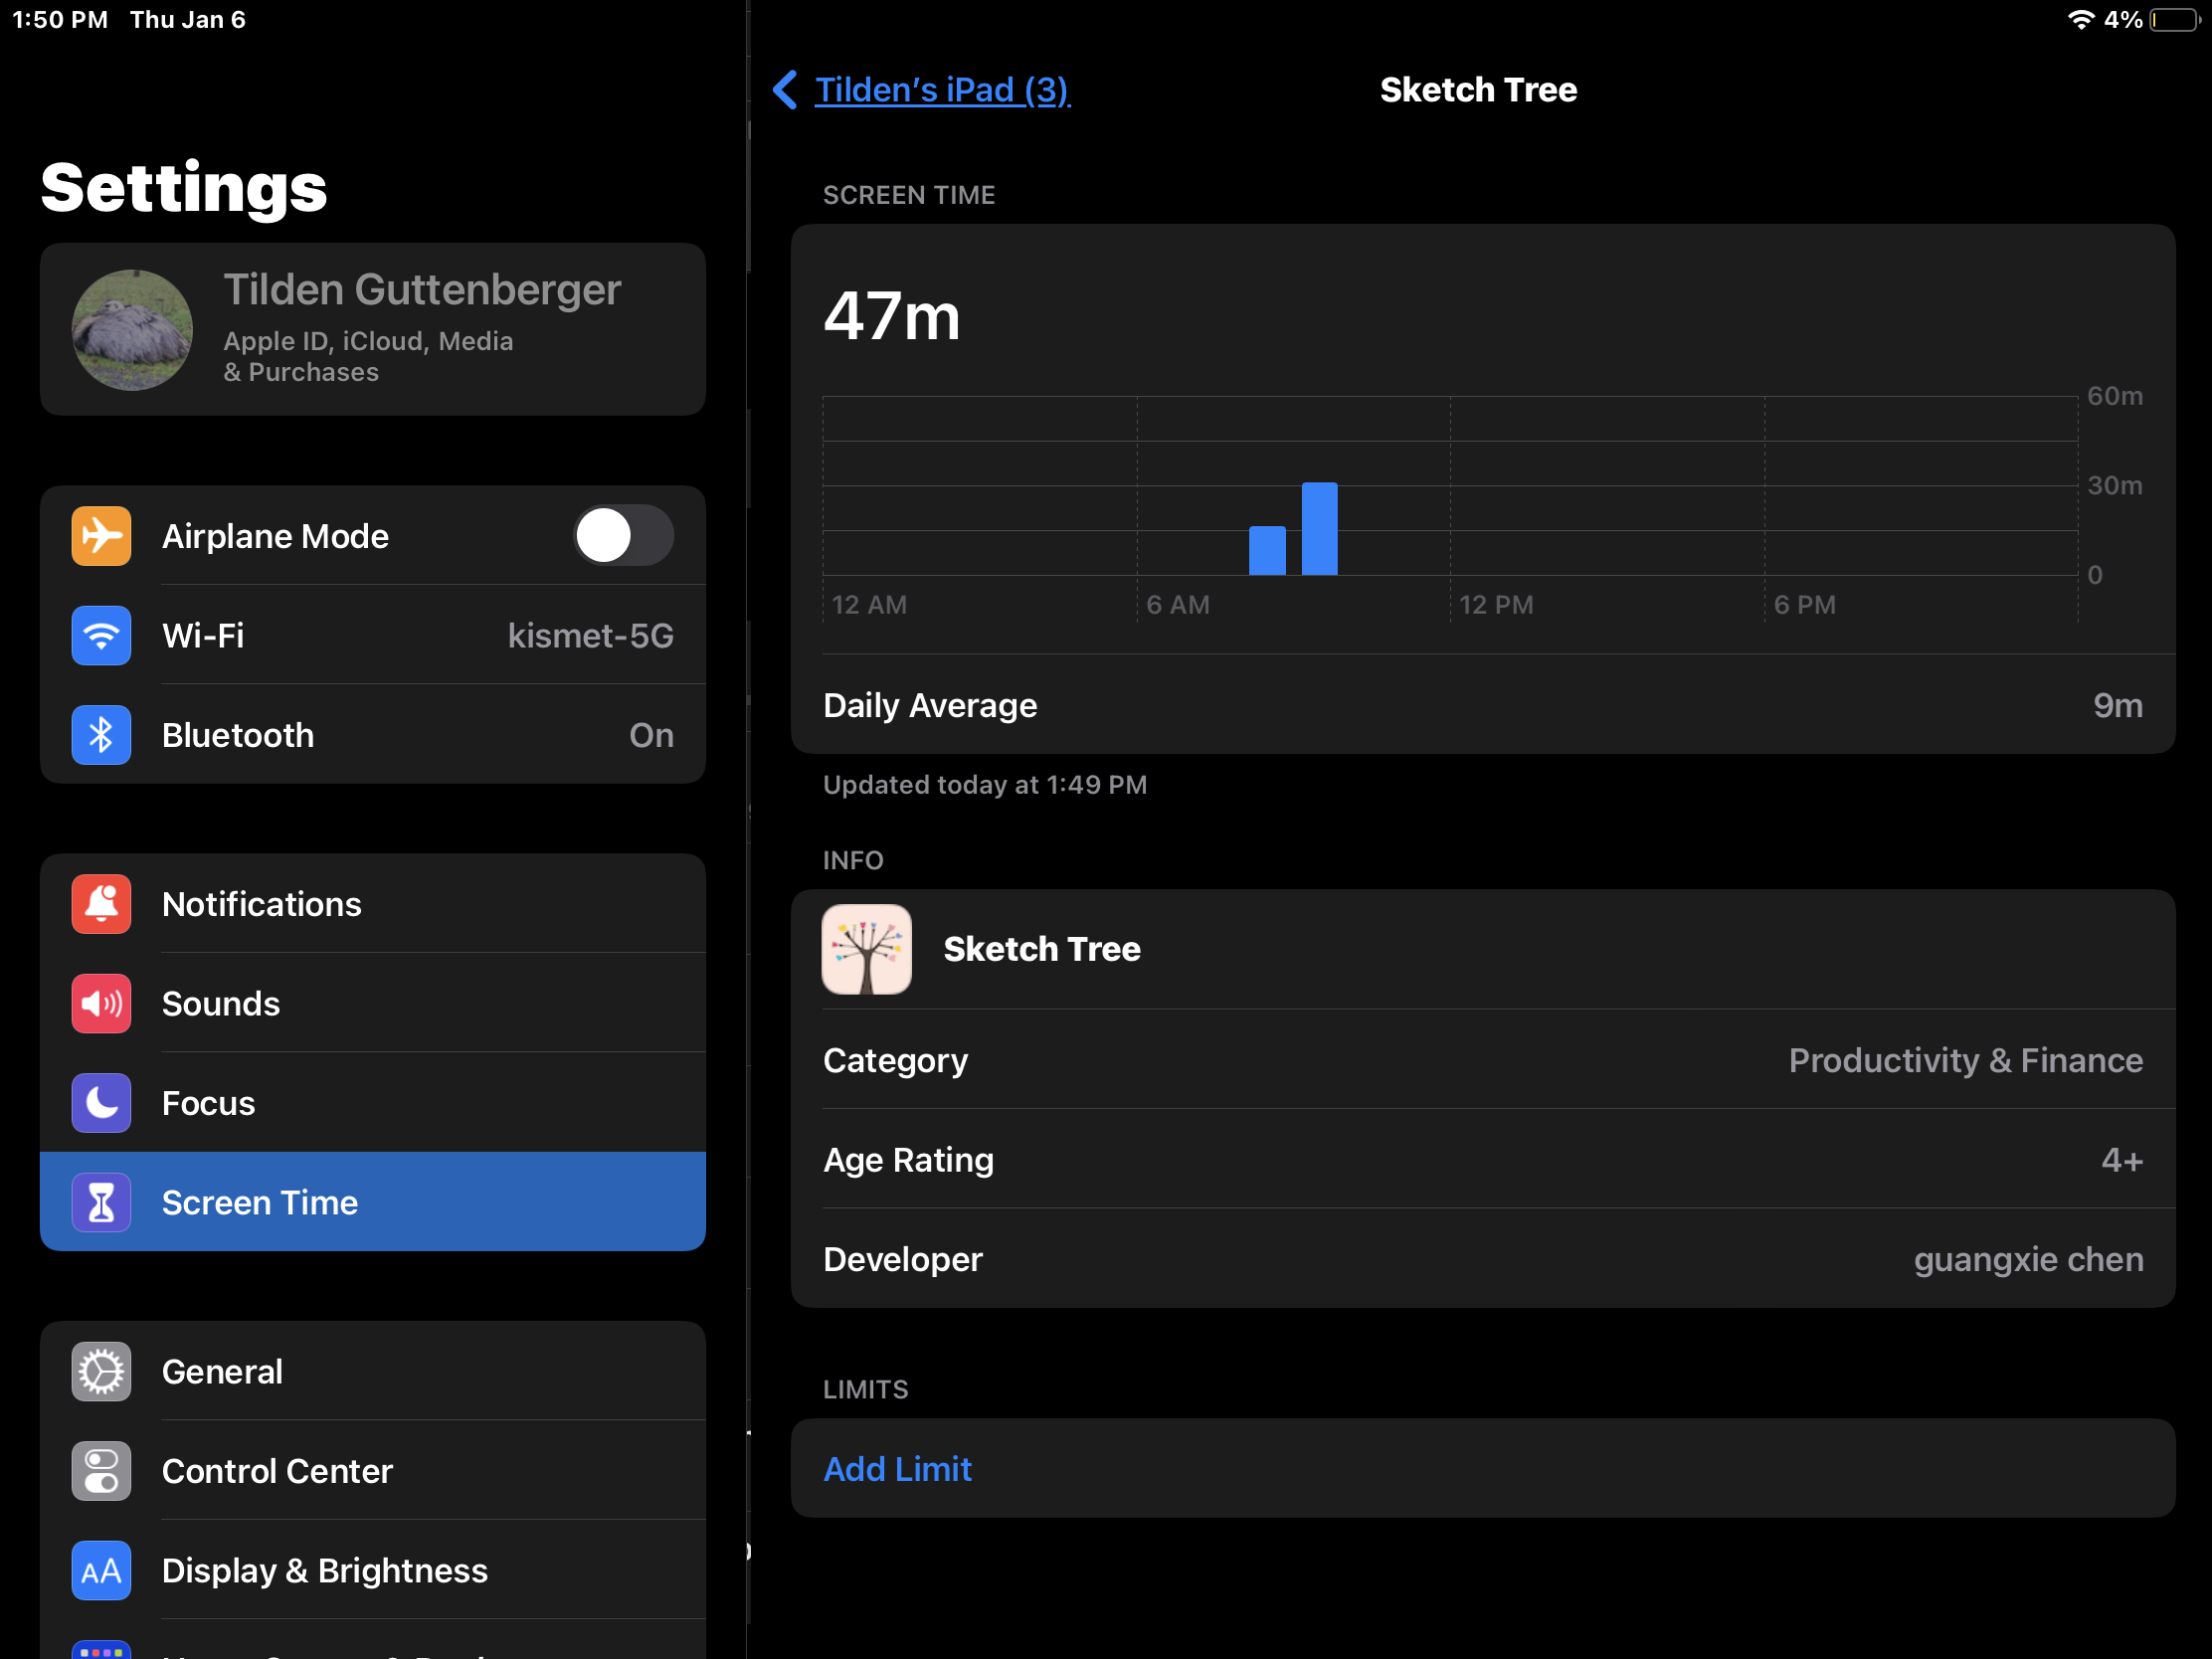This screenshot has height=1659, width=2212.
Task: Tap the Display & Brightness AA icon
Action: [101, 1570]
